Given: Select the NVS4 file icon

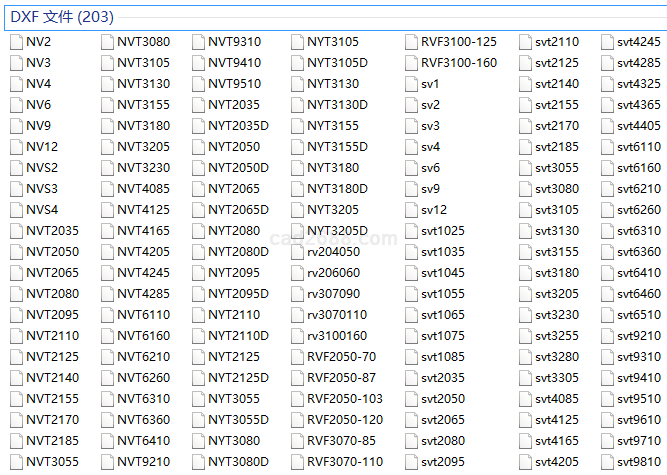Looking at the screenshot, I should (16, 210).
